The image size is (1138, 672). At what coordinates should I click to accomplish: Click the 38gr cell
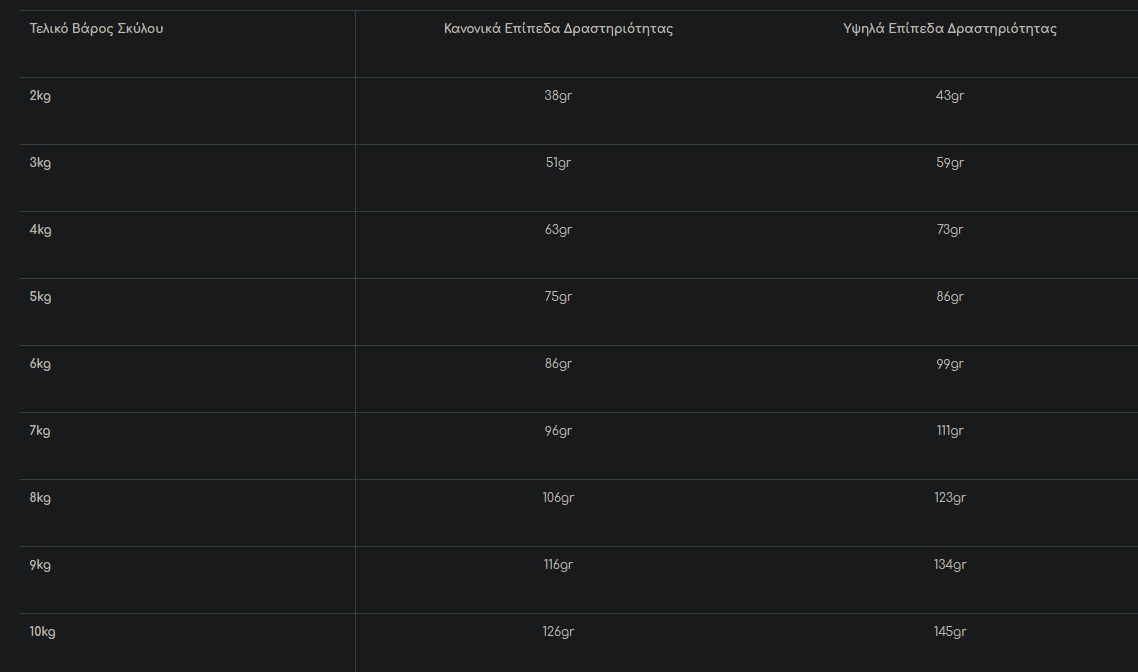pyautogui.click(x=558, y=96)
